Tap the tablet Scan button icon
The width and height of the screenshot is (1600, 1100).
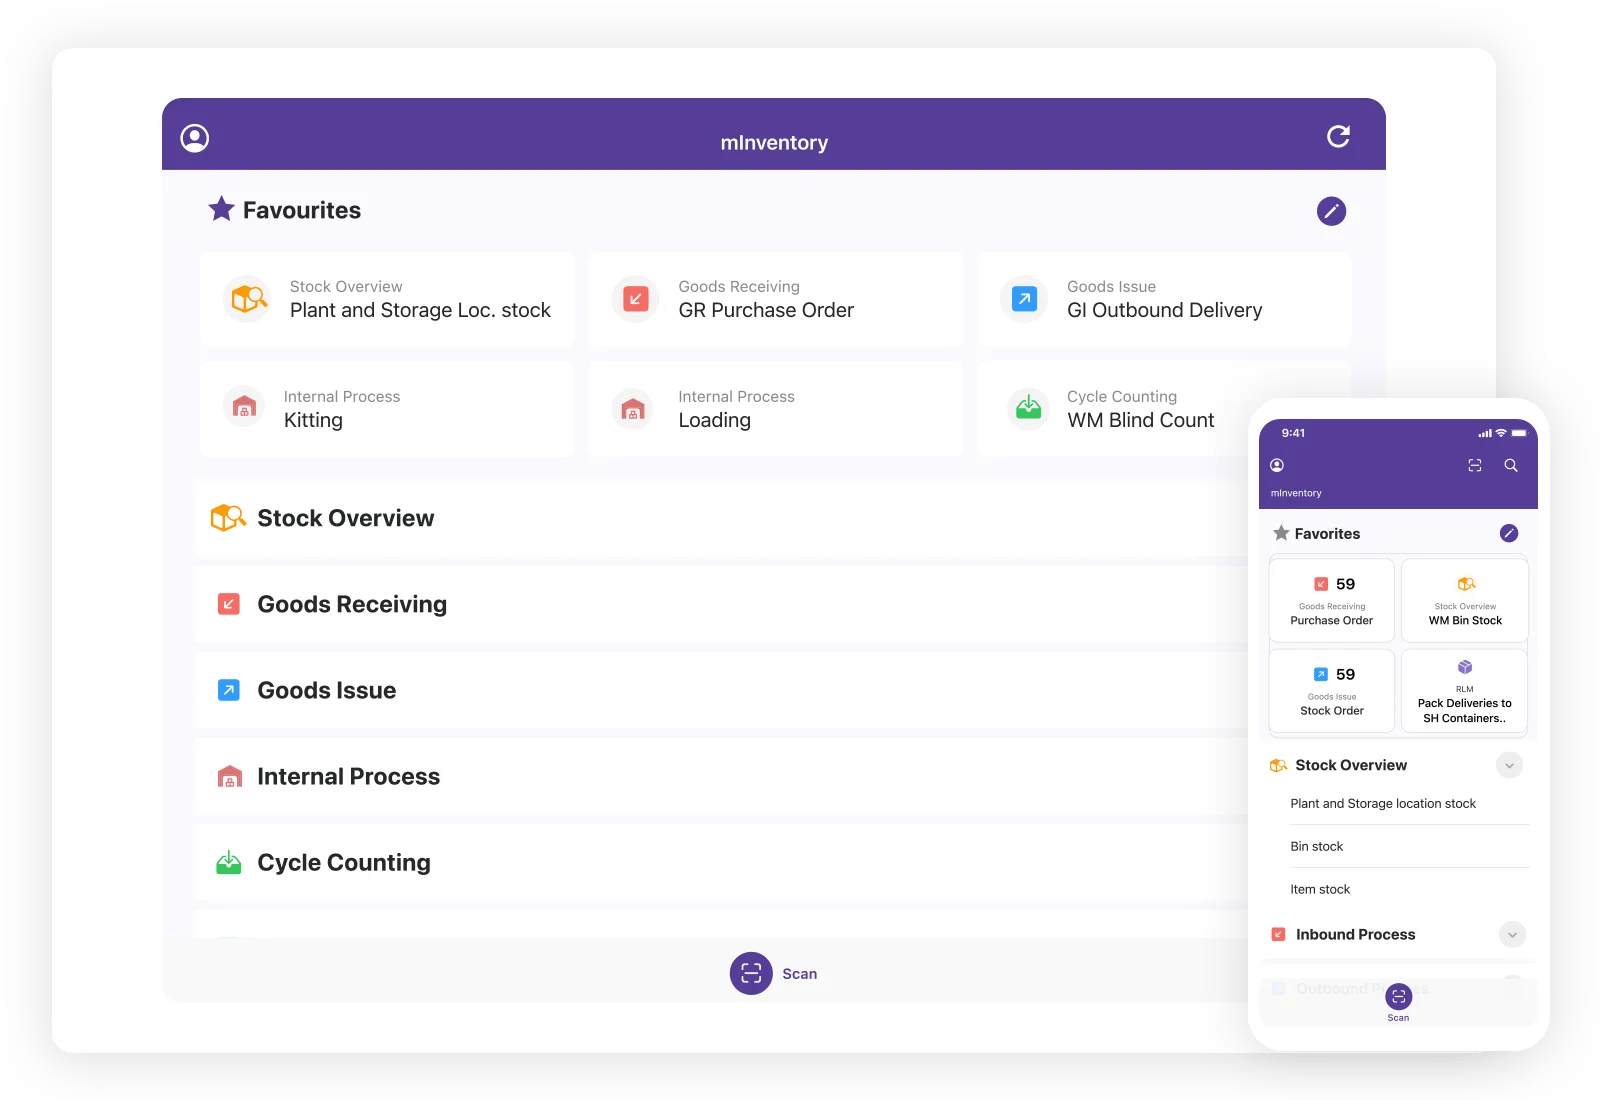point(751,973)
